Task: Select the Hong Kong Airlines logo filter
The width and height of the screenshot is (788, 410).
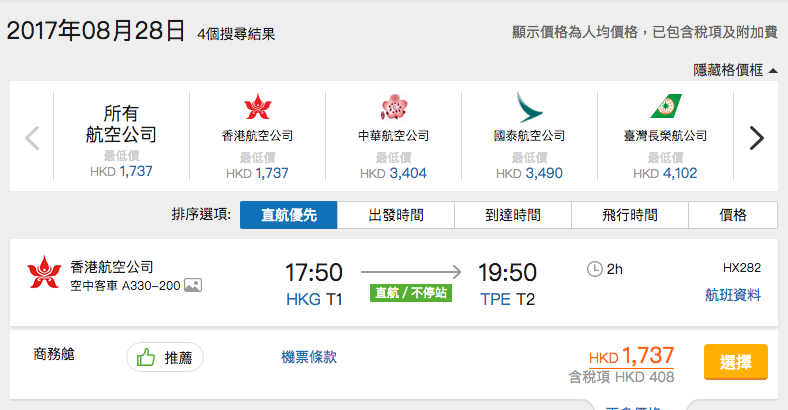Action: pyautogui.click(x=257, y=107)
